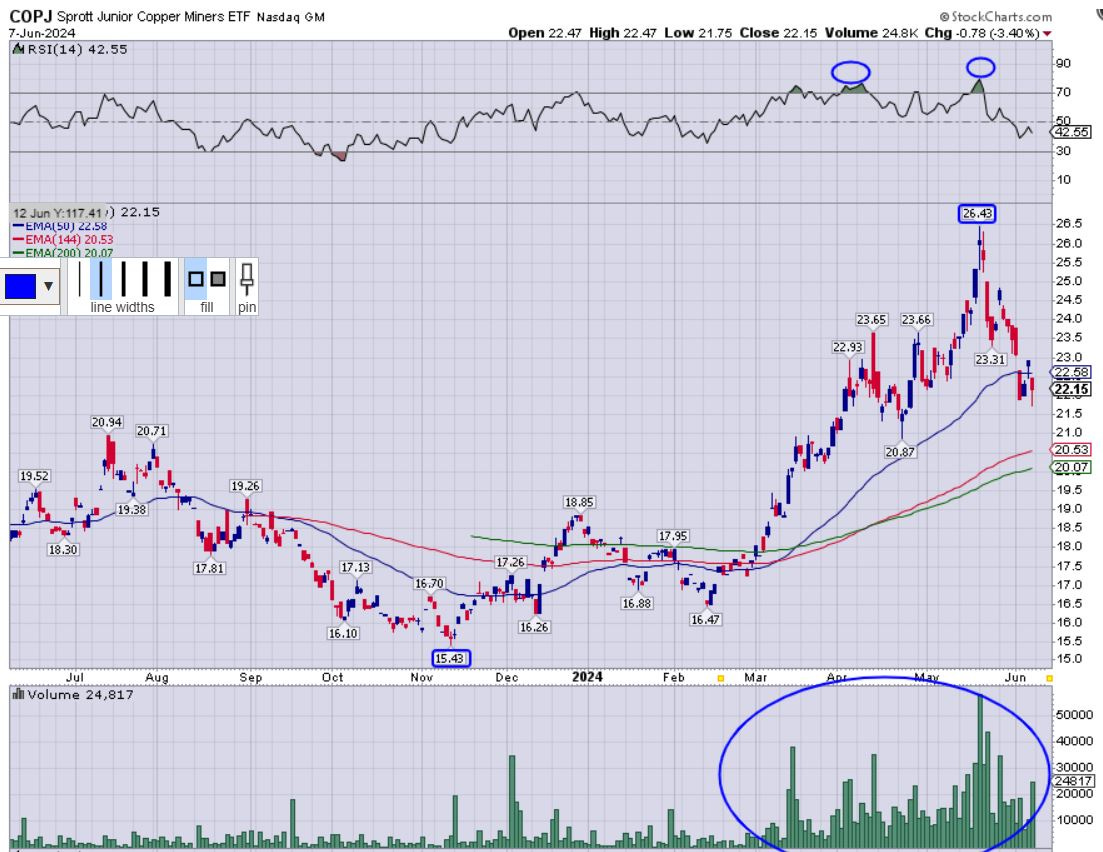This screenshot has height=852, width=1103.
Task: Click the yellow marker between Feb and Mar
Action: 720,678
